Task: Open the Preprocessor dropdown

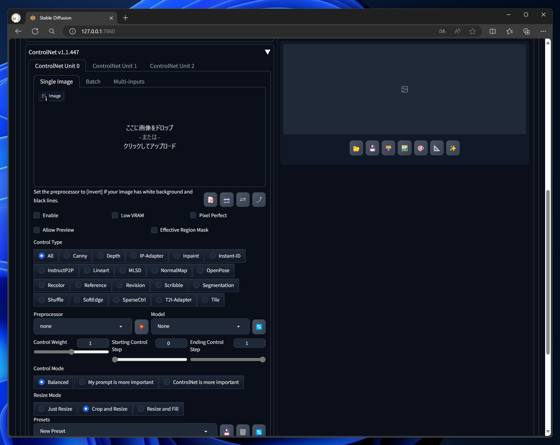Action: click(82, 326)
